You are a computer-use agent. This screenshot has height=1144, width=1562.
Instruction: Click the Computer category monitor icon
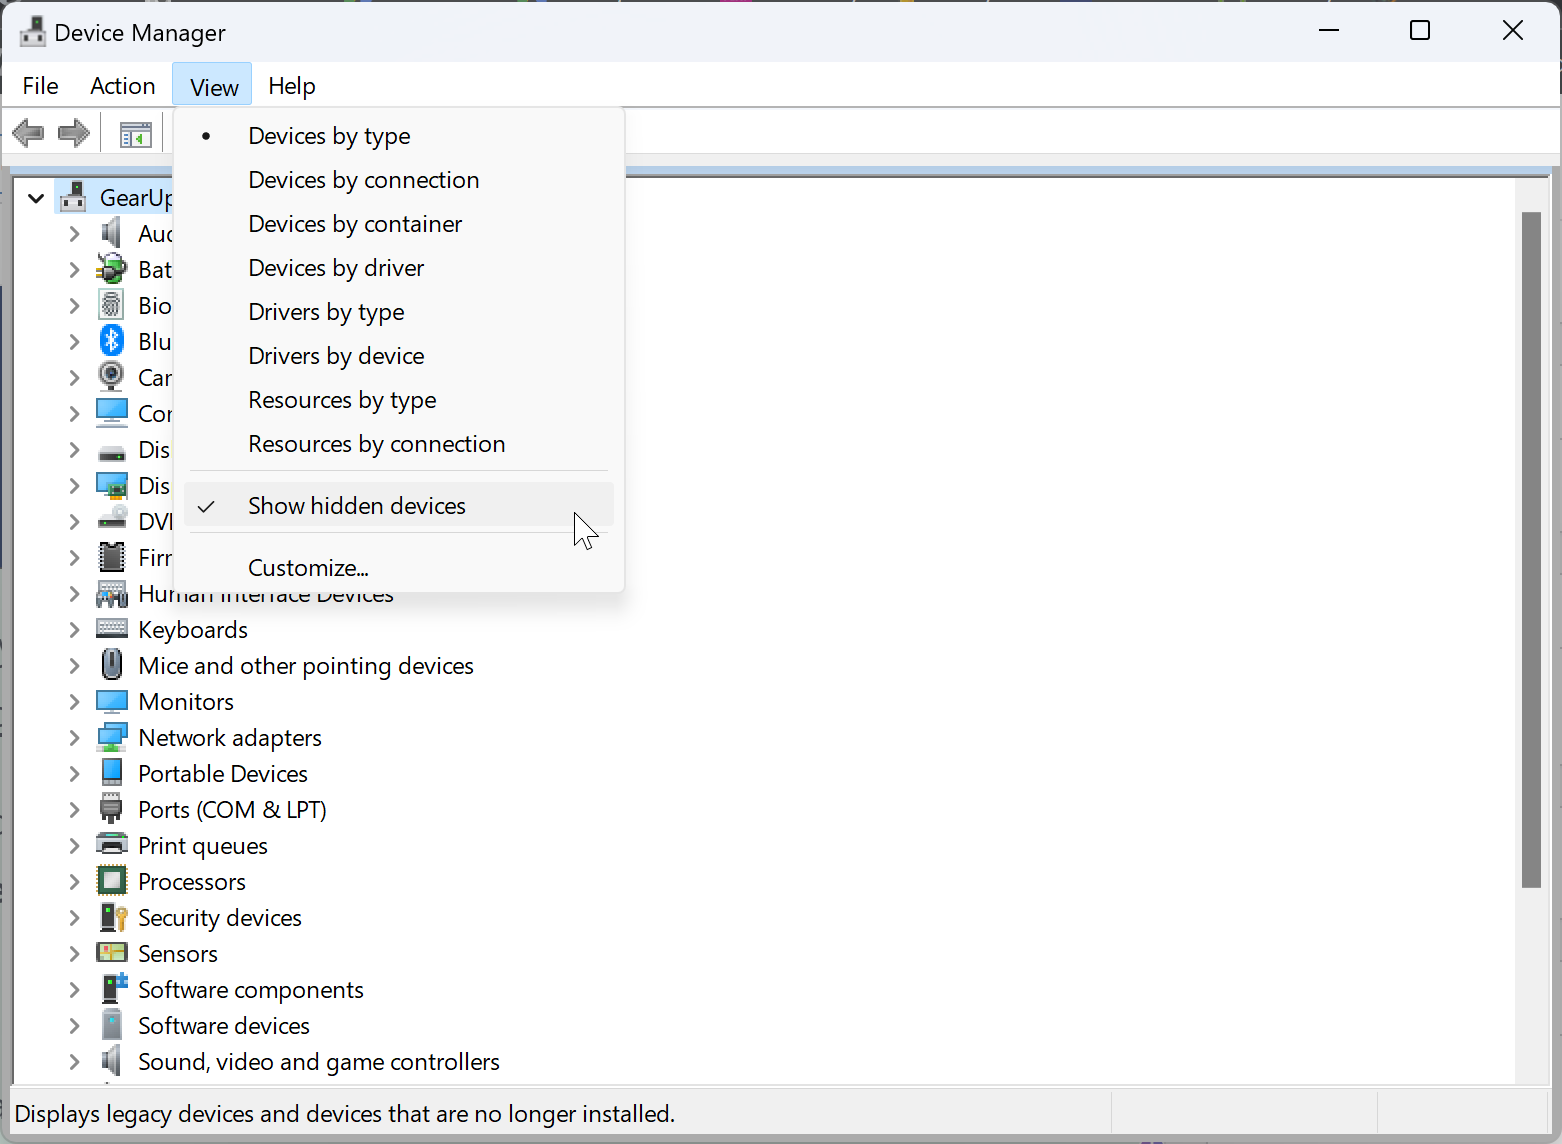pyautogui.click(x=111, y=412)
